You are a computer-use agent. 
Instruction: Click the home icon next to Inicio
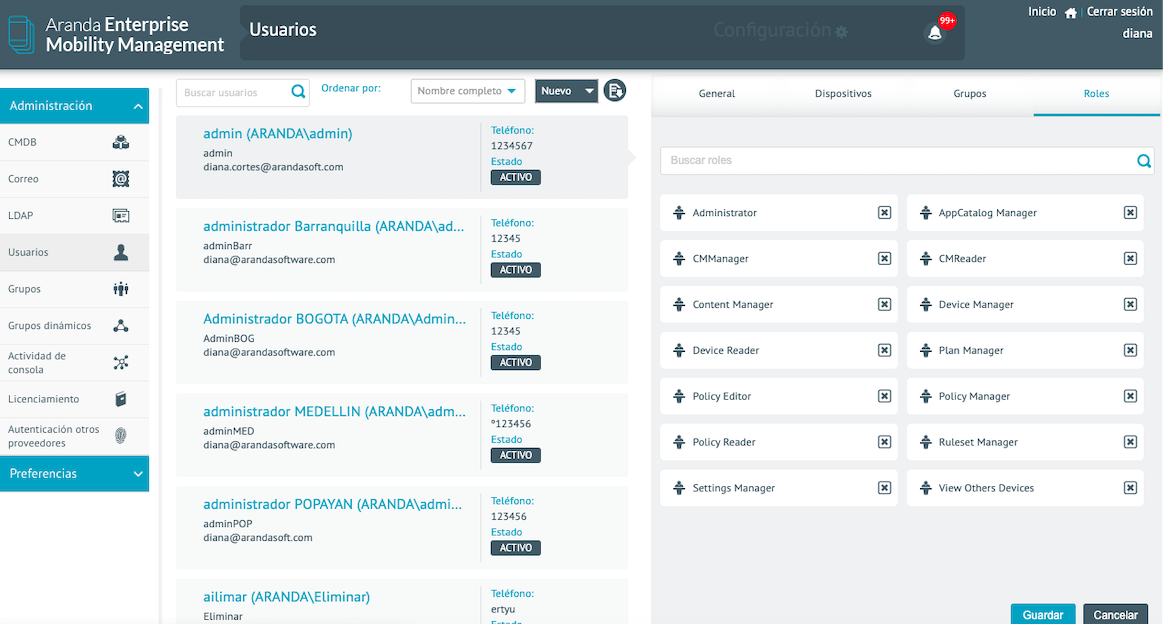tap(1071, 13)
